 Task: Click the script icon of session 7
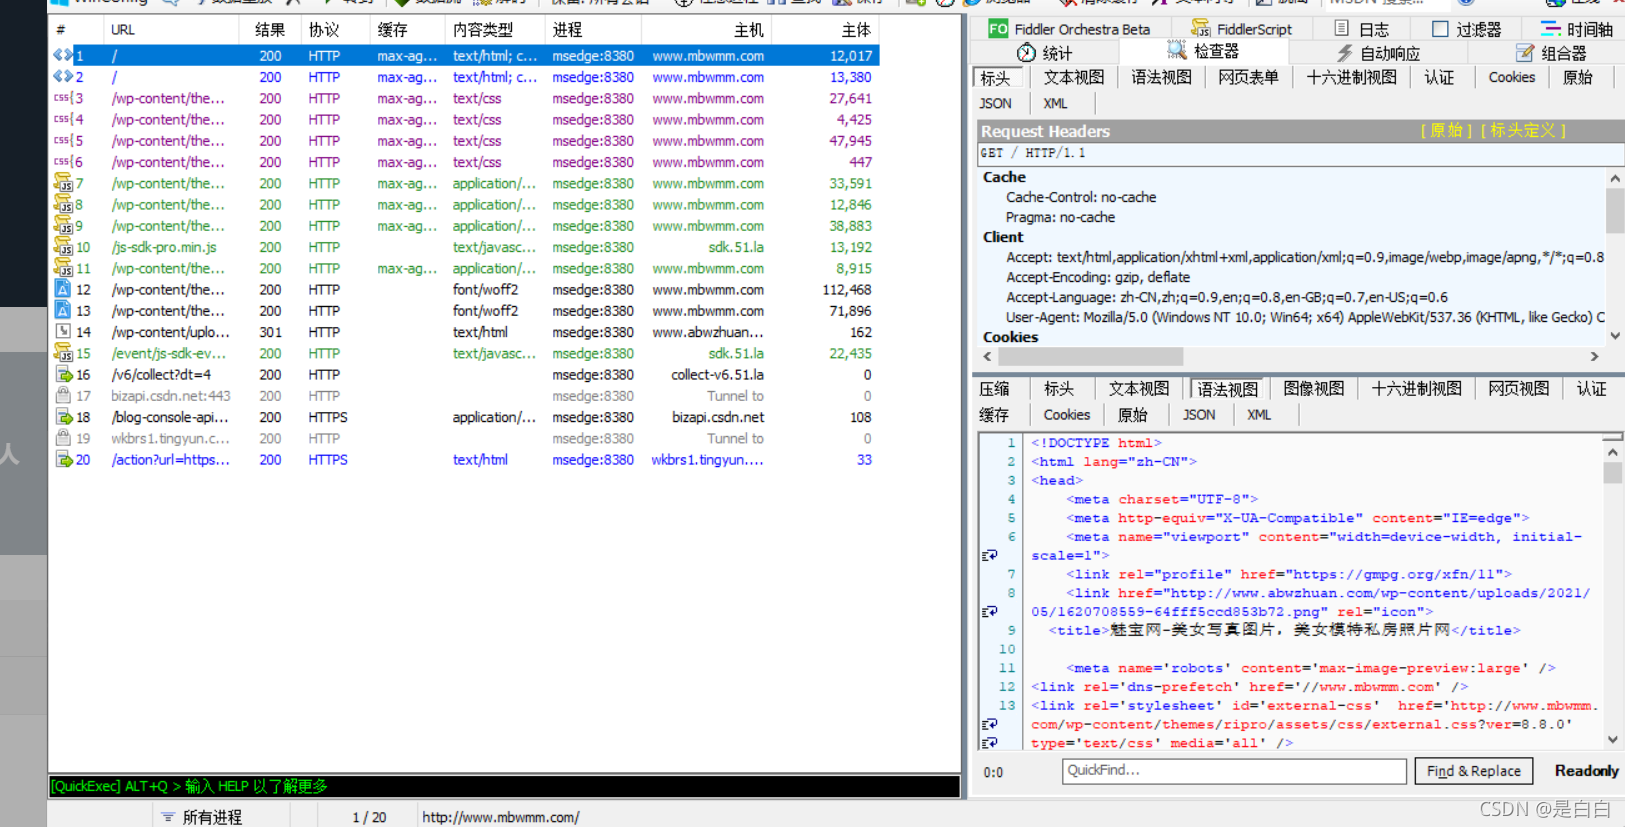coord(62,183)
